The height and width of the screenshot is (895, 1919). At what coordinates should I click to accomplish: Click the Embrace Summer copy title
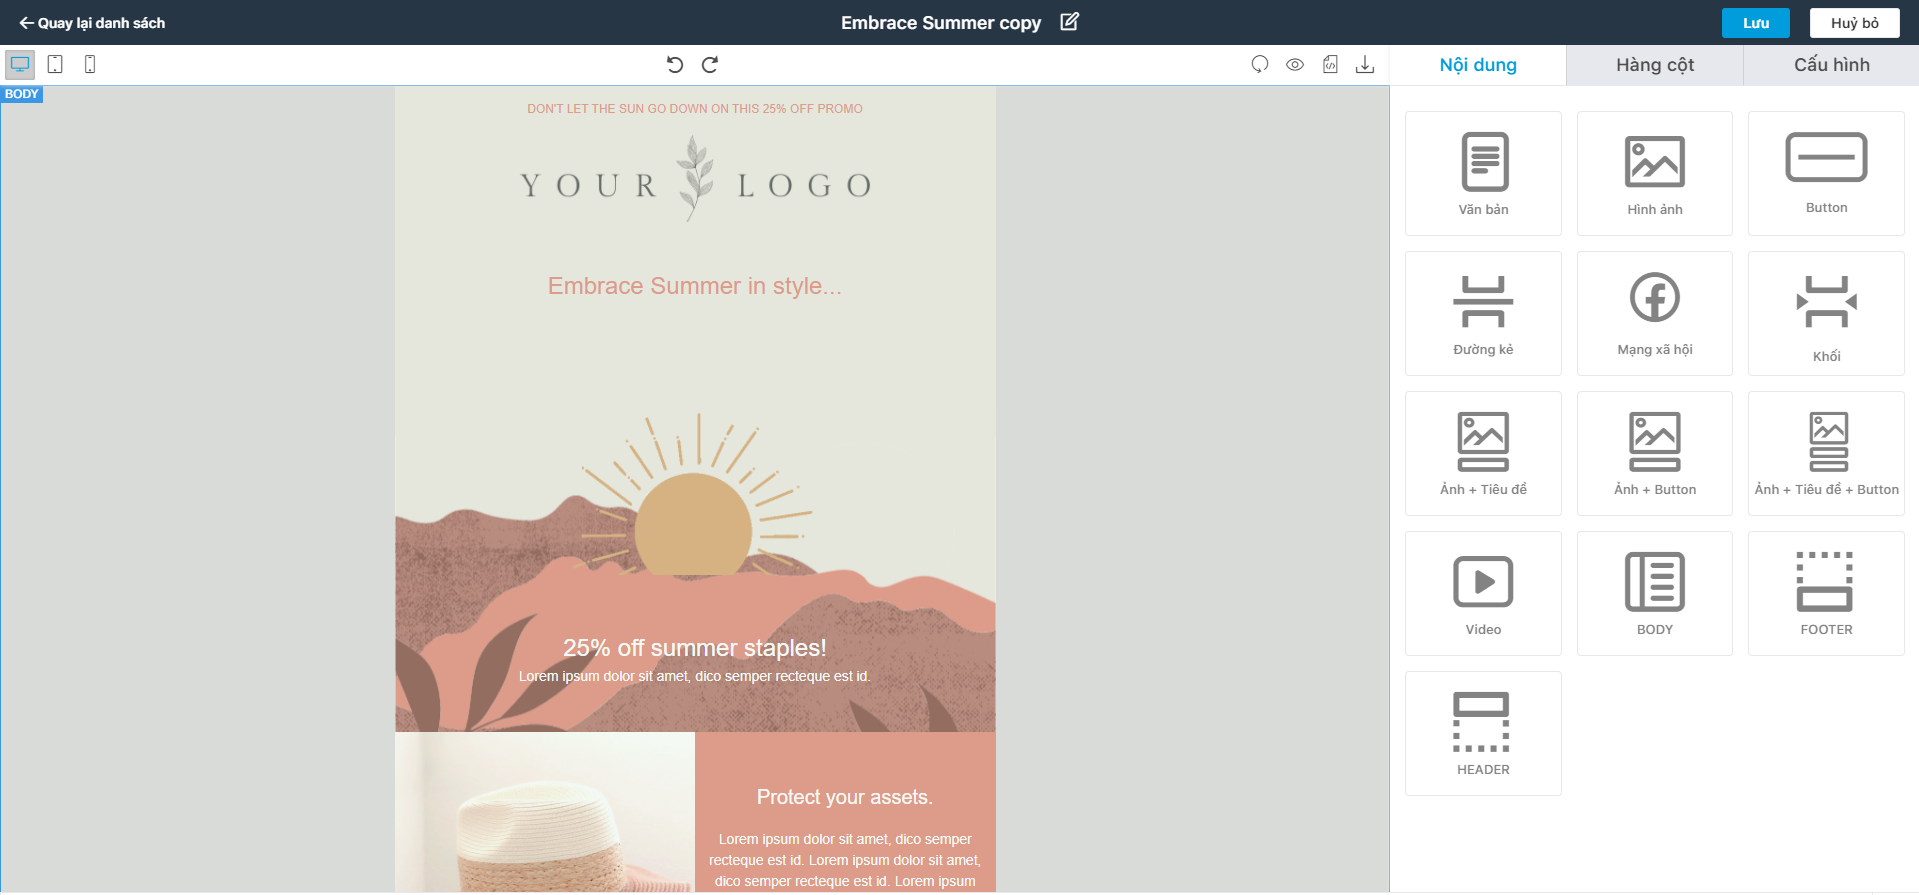(941, 23)
